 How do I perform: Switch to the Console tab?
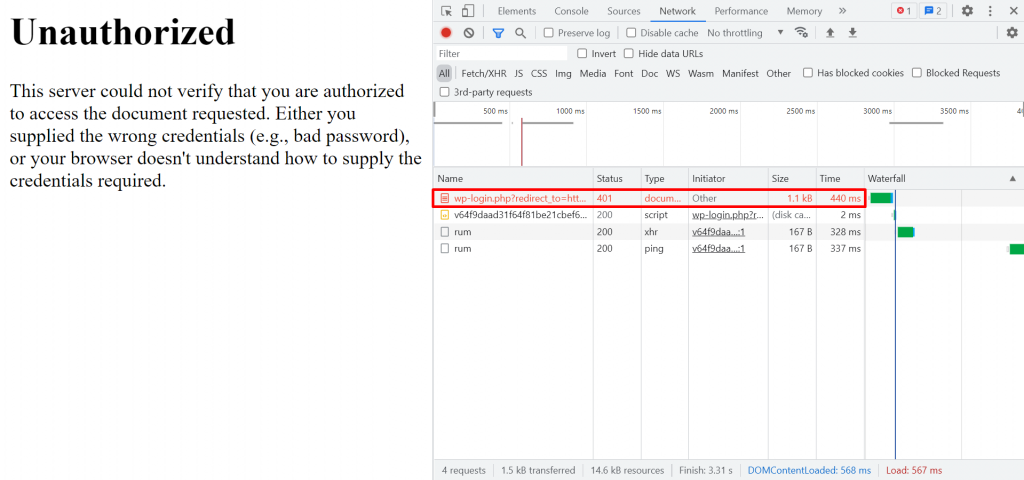tap(571, 11)
